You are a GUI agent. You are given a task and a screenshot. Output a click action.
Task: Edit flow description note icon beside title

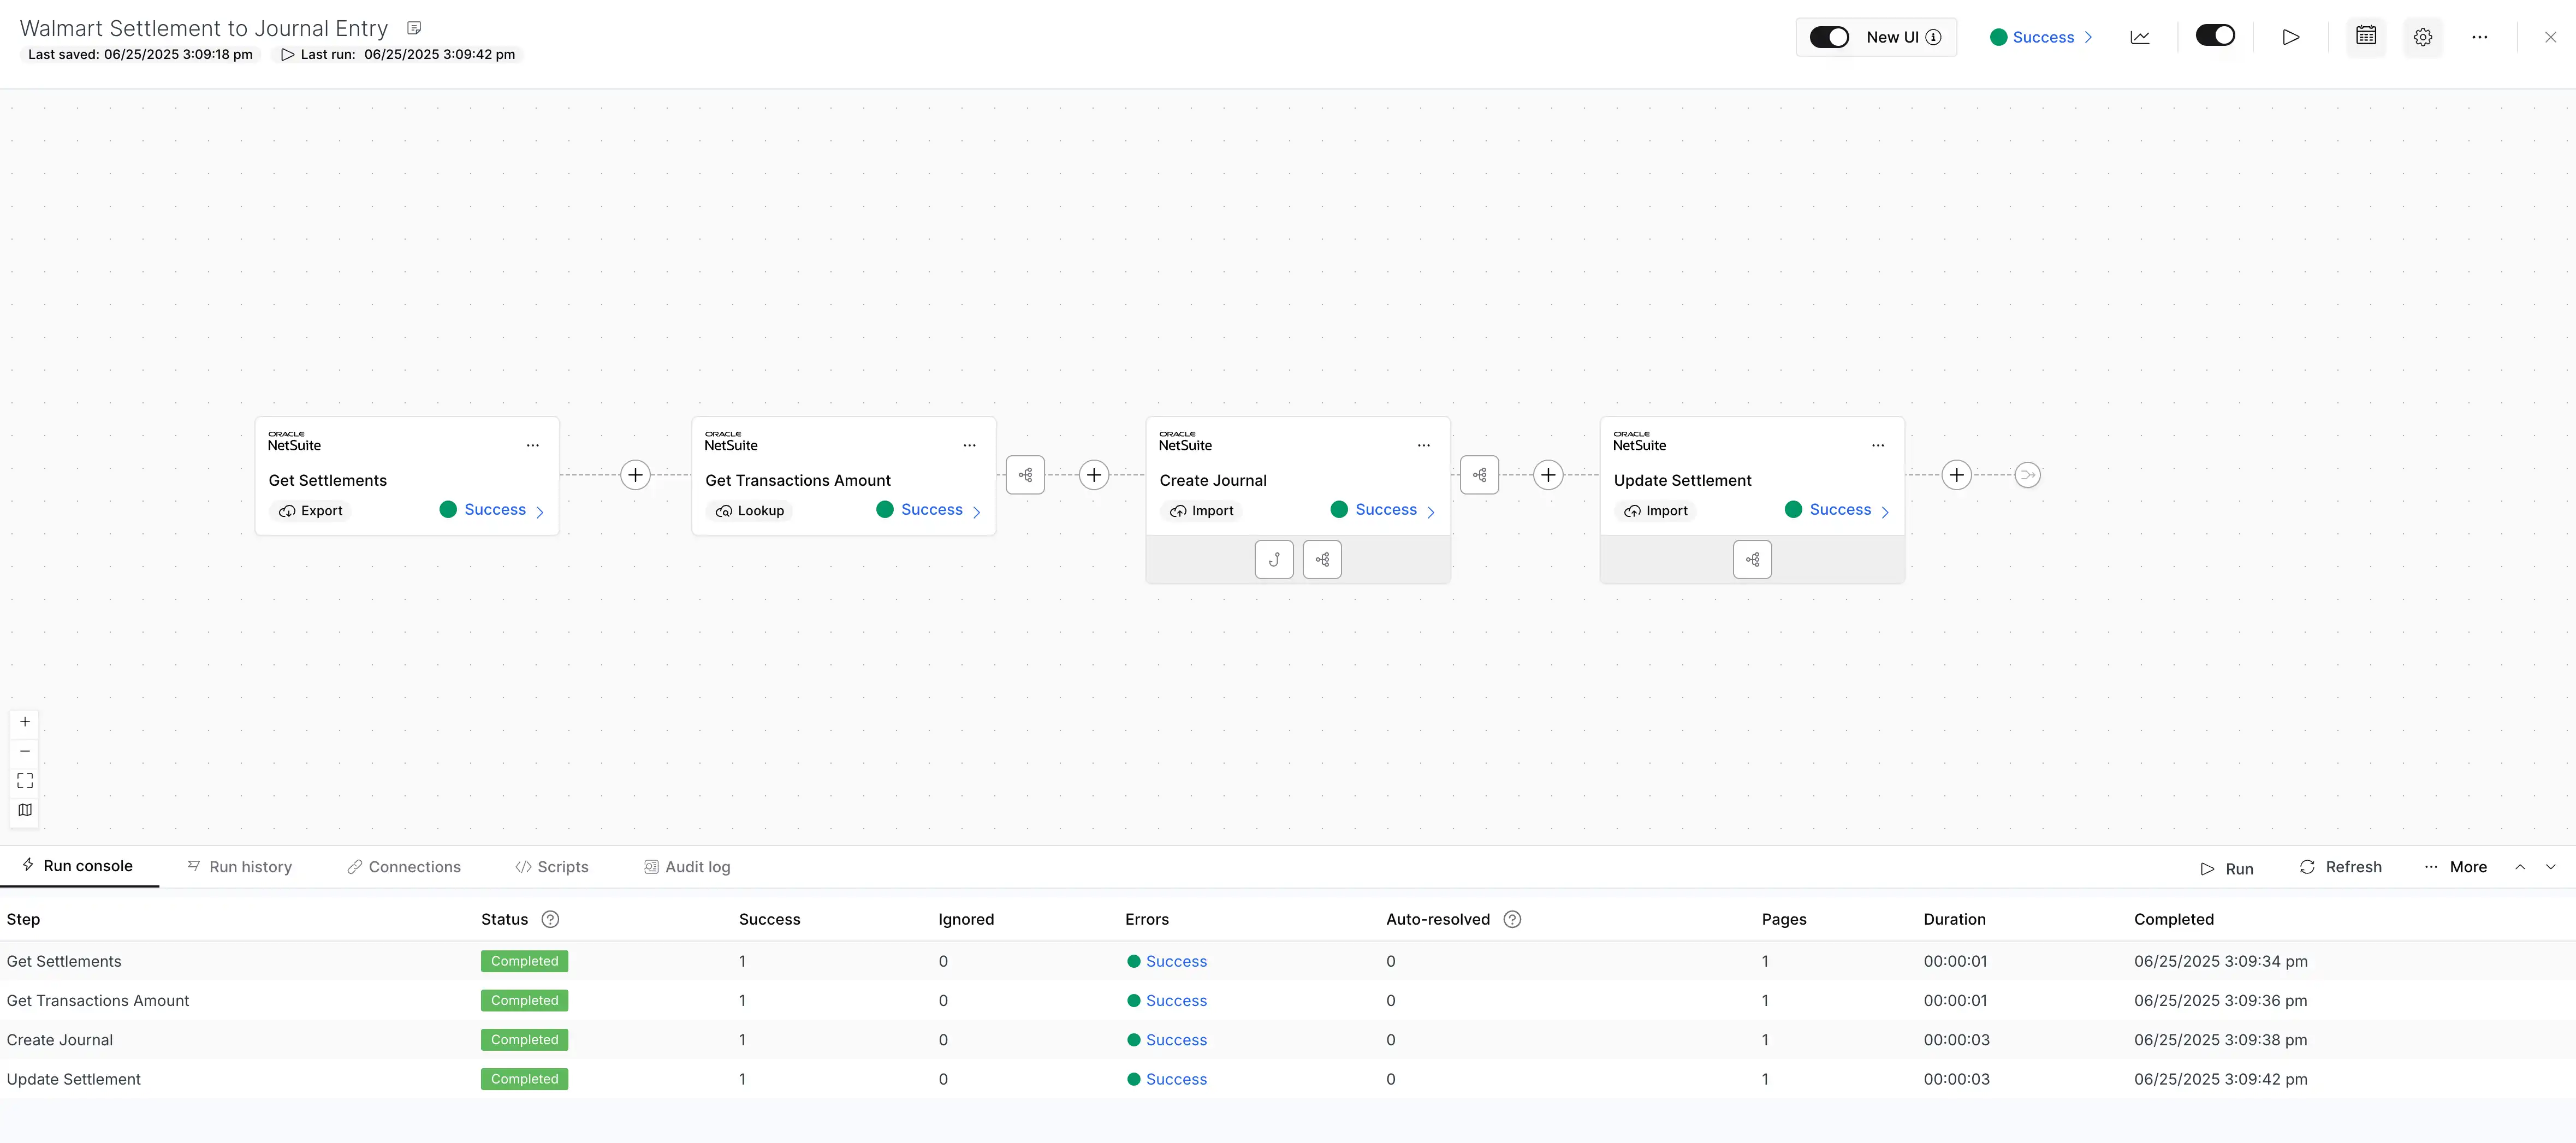(414, 28)
